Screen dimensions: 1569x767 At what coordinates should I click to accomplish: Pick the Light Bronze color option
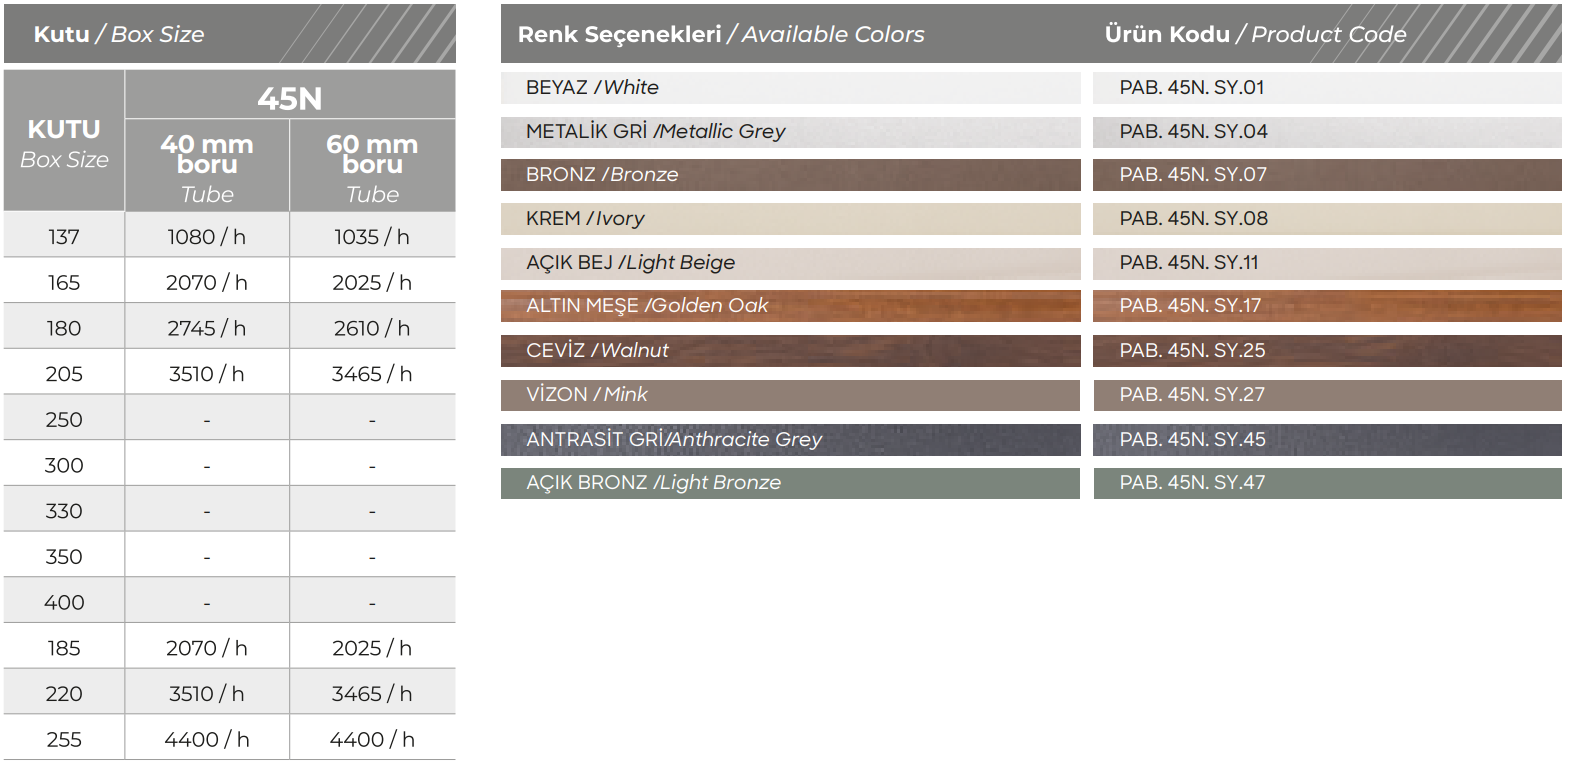pos(790,483)
